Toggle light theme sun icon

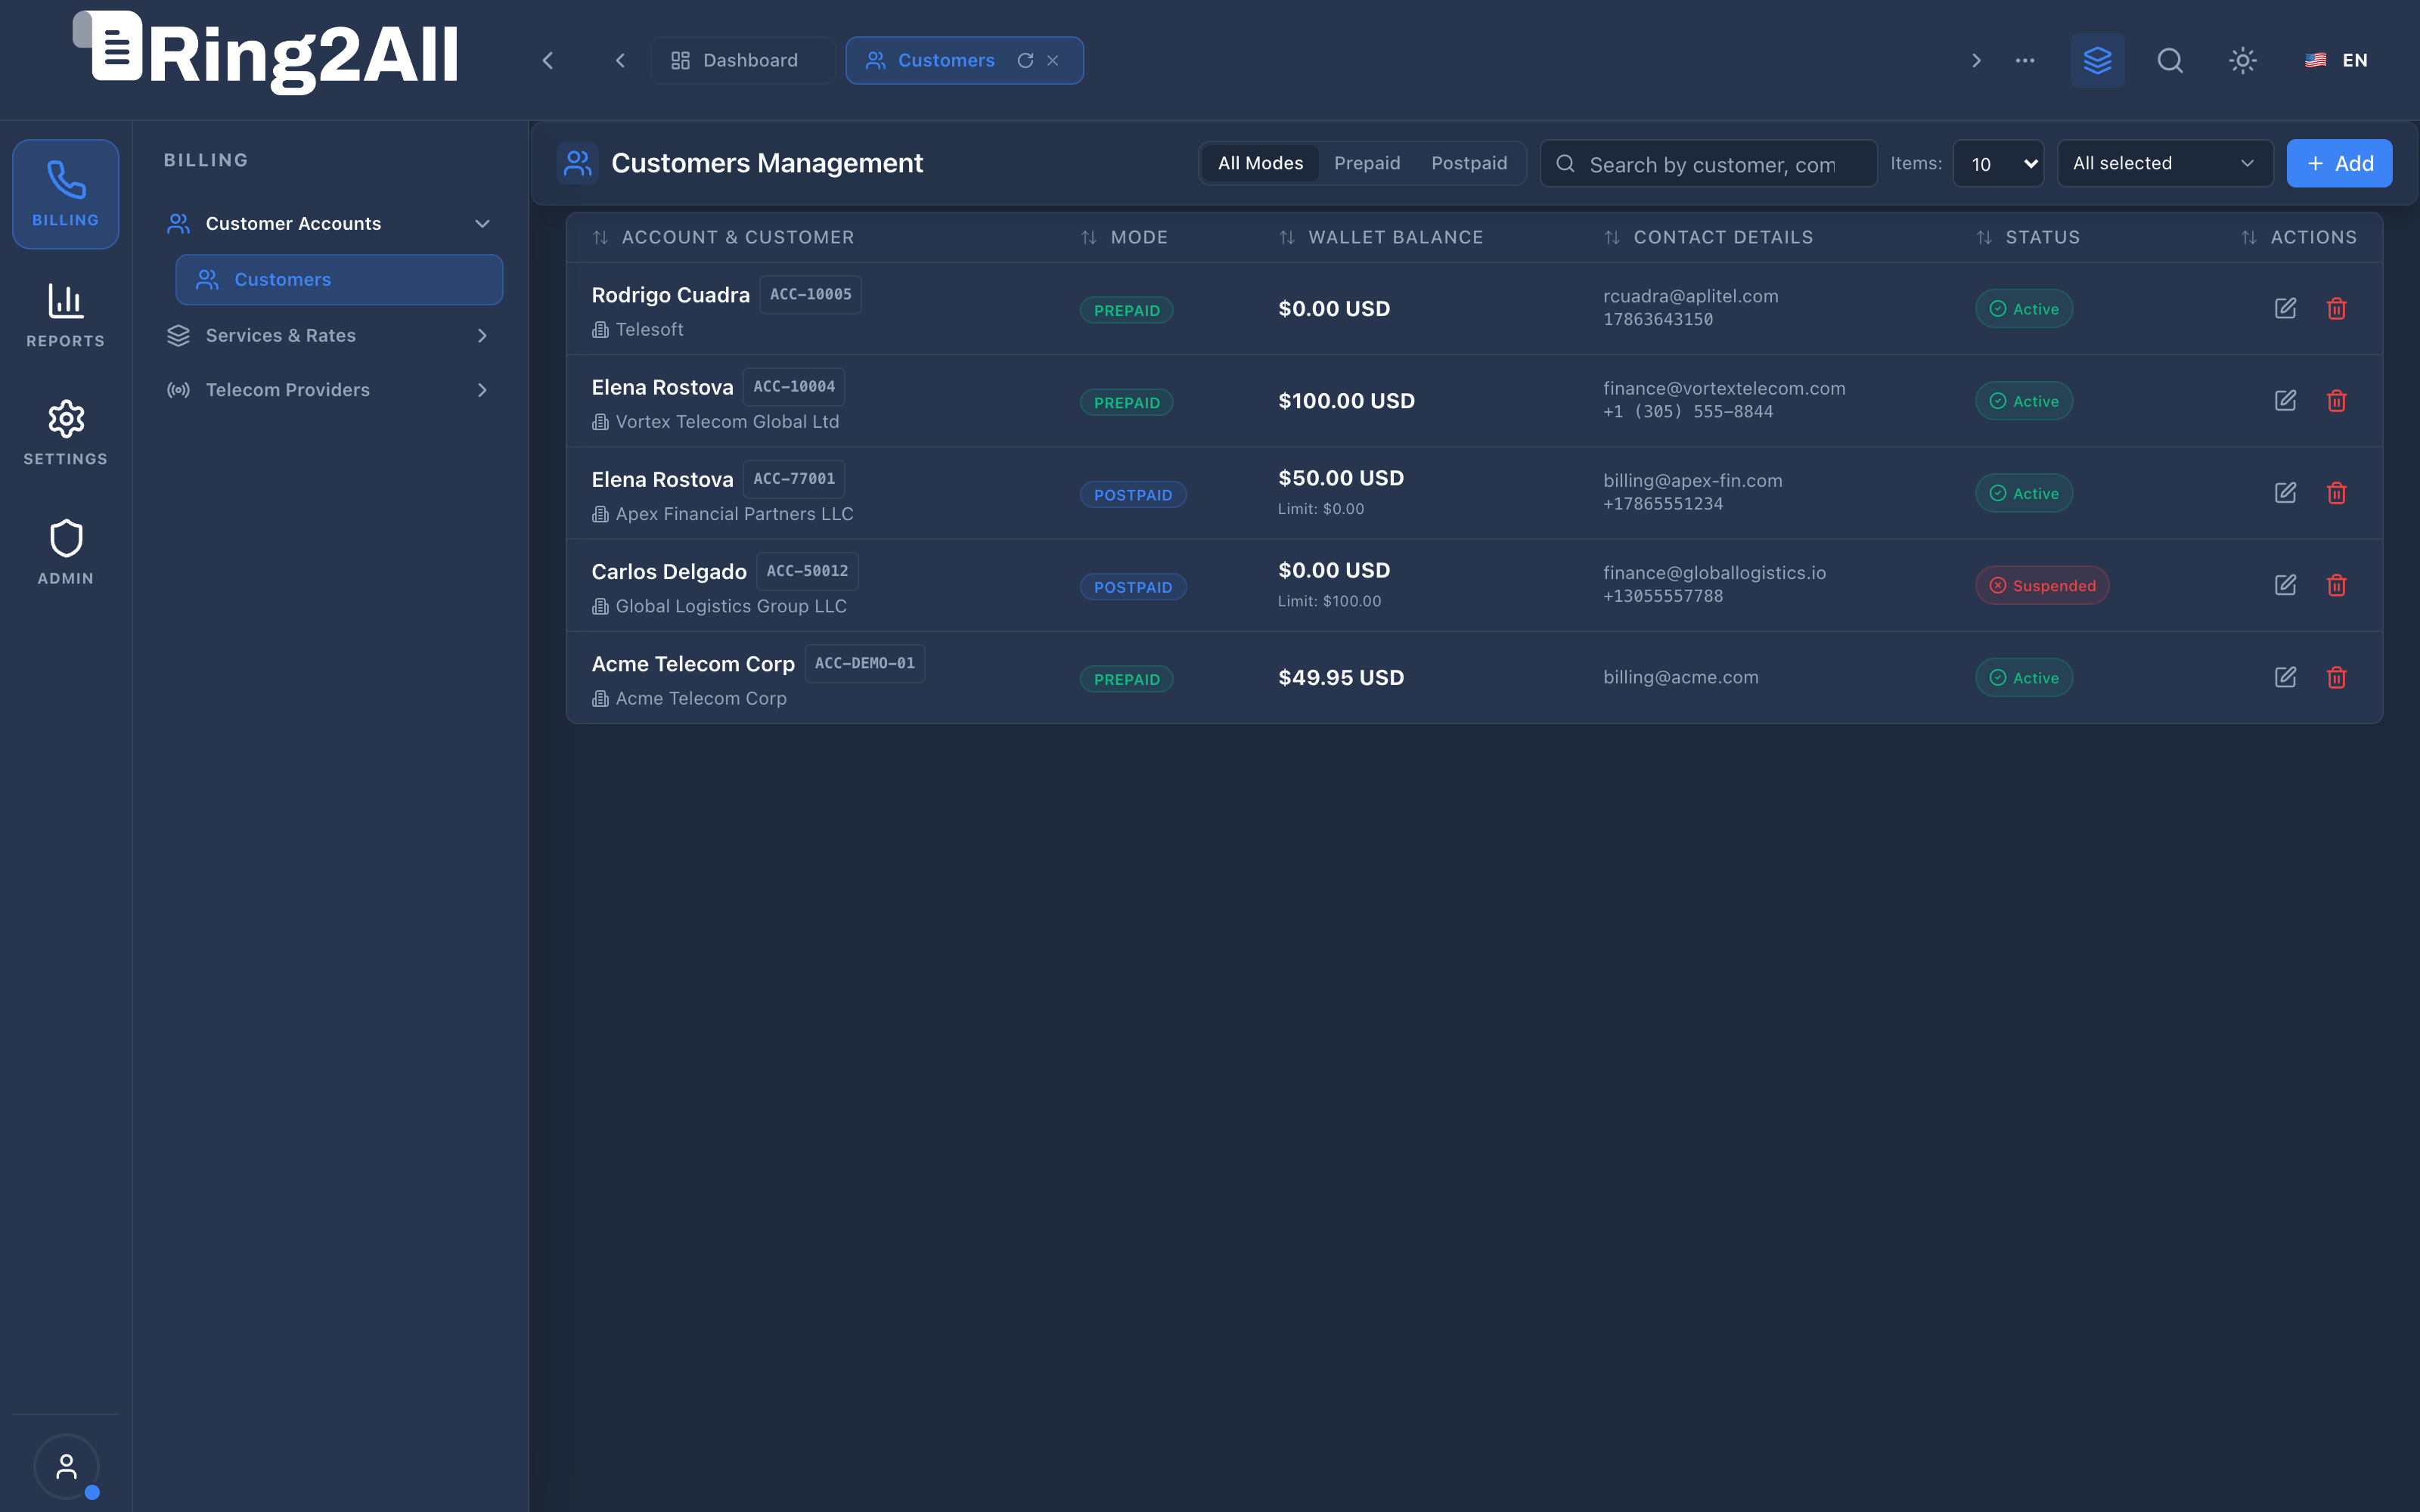[2243, 60]
